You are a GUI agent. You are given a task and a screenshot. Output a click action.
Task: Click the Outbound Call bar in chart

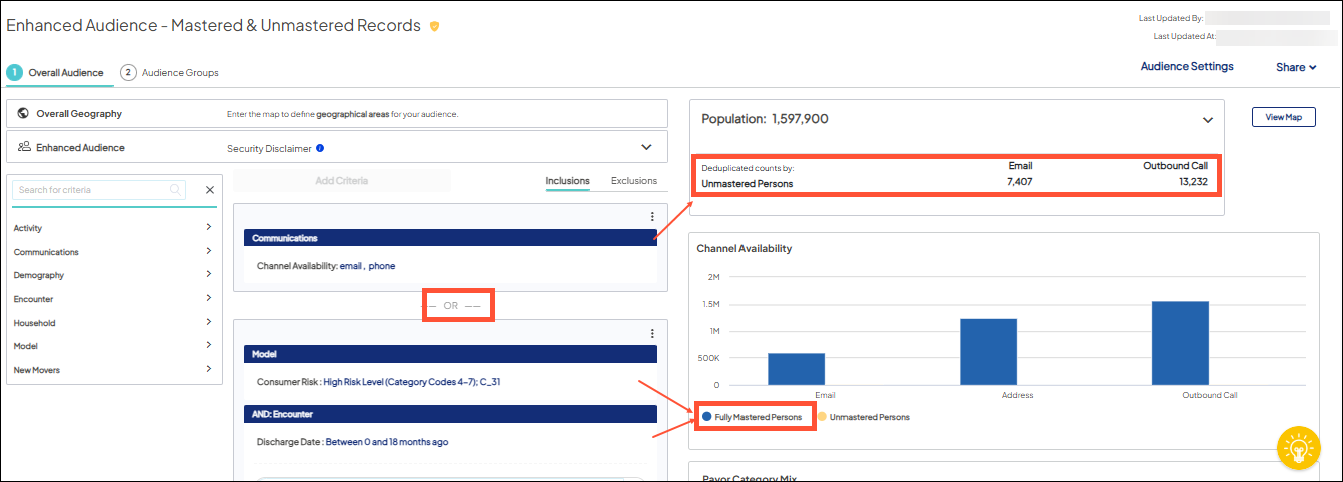coord(1180,343)
